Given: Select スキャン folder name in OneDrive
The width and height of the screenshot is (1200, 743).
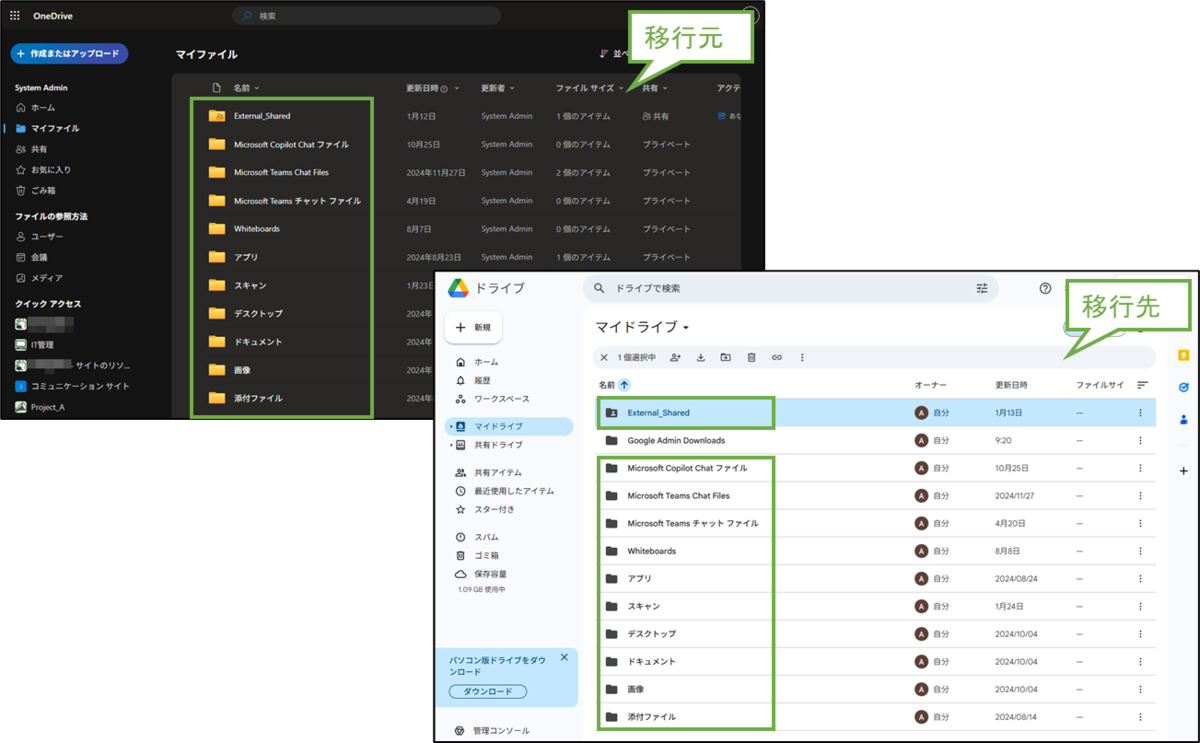Looking at the screenshot, I should (x=250, y=285).
